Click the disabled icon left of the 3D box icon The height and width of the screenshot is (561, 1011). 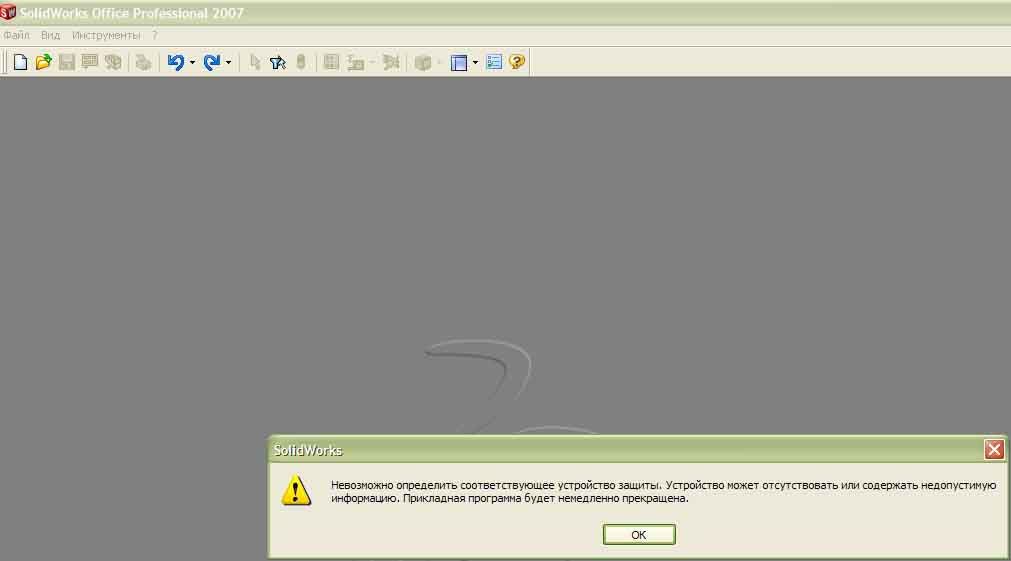click(x=391, y=62)
